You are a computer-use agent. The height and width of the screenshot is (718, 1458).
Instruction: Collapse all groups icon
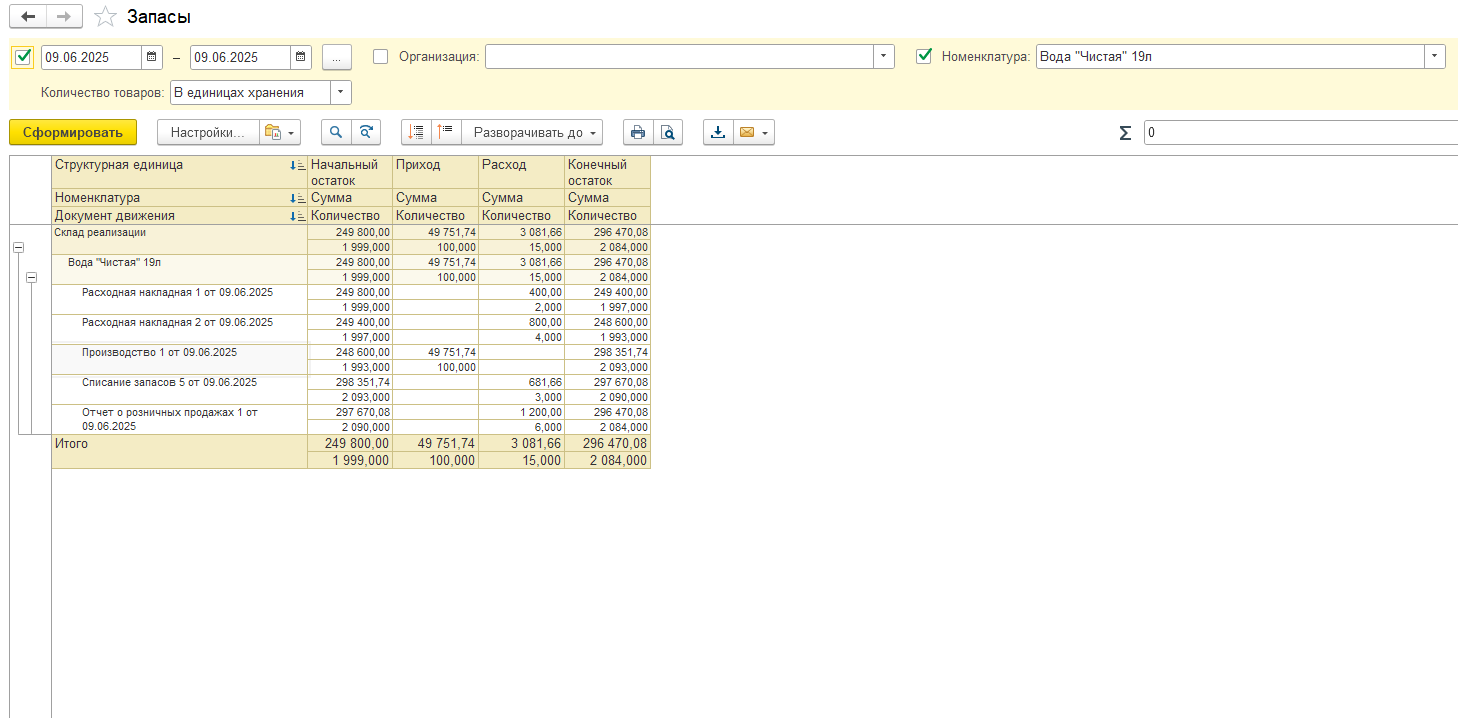tap(416, 132)
